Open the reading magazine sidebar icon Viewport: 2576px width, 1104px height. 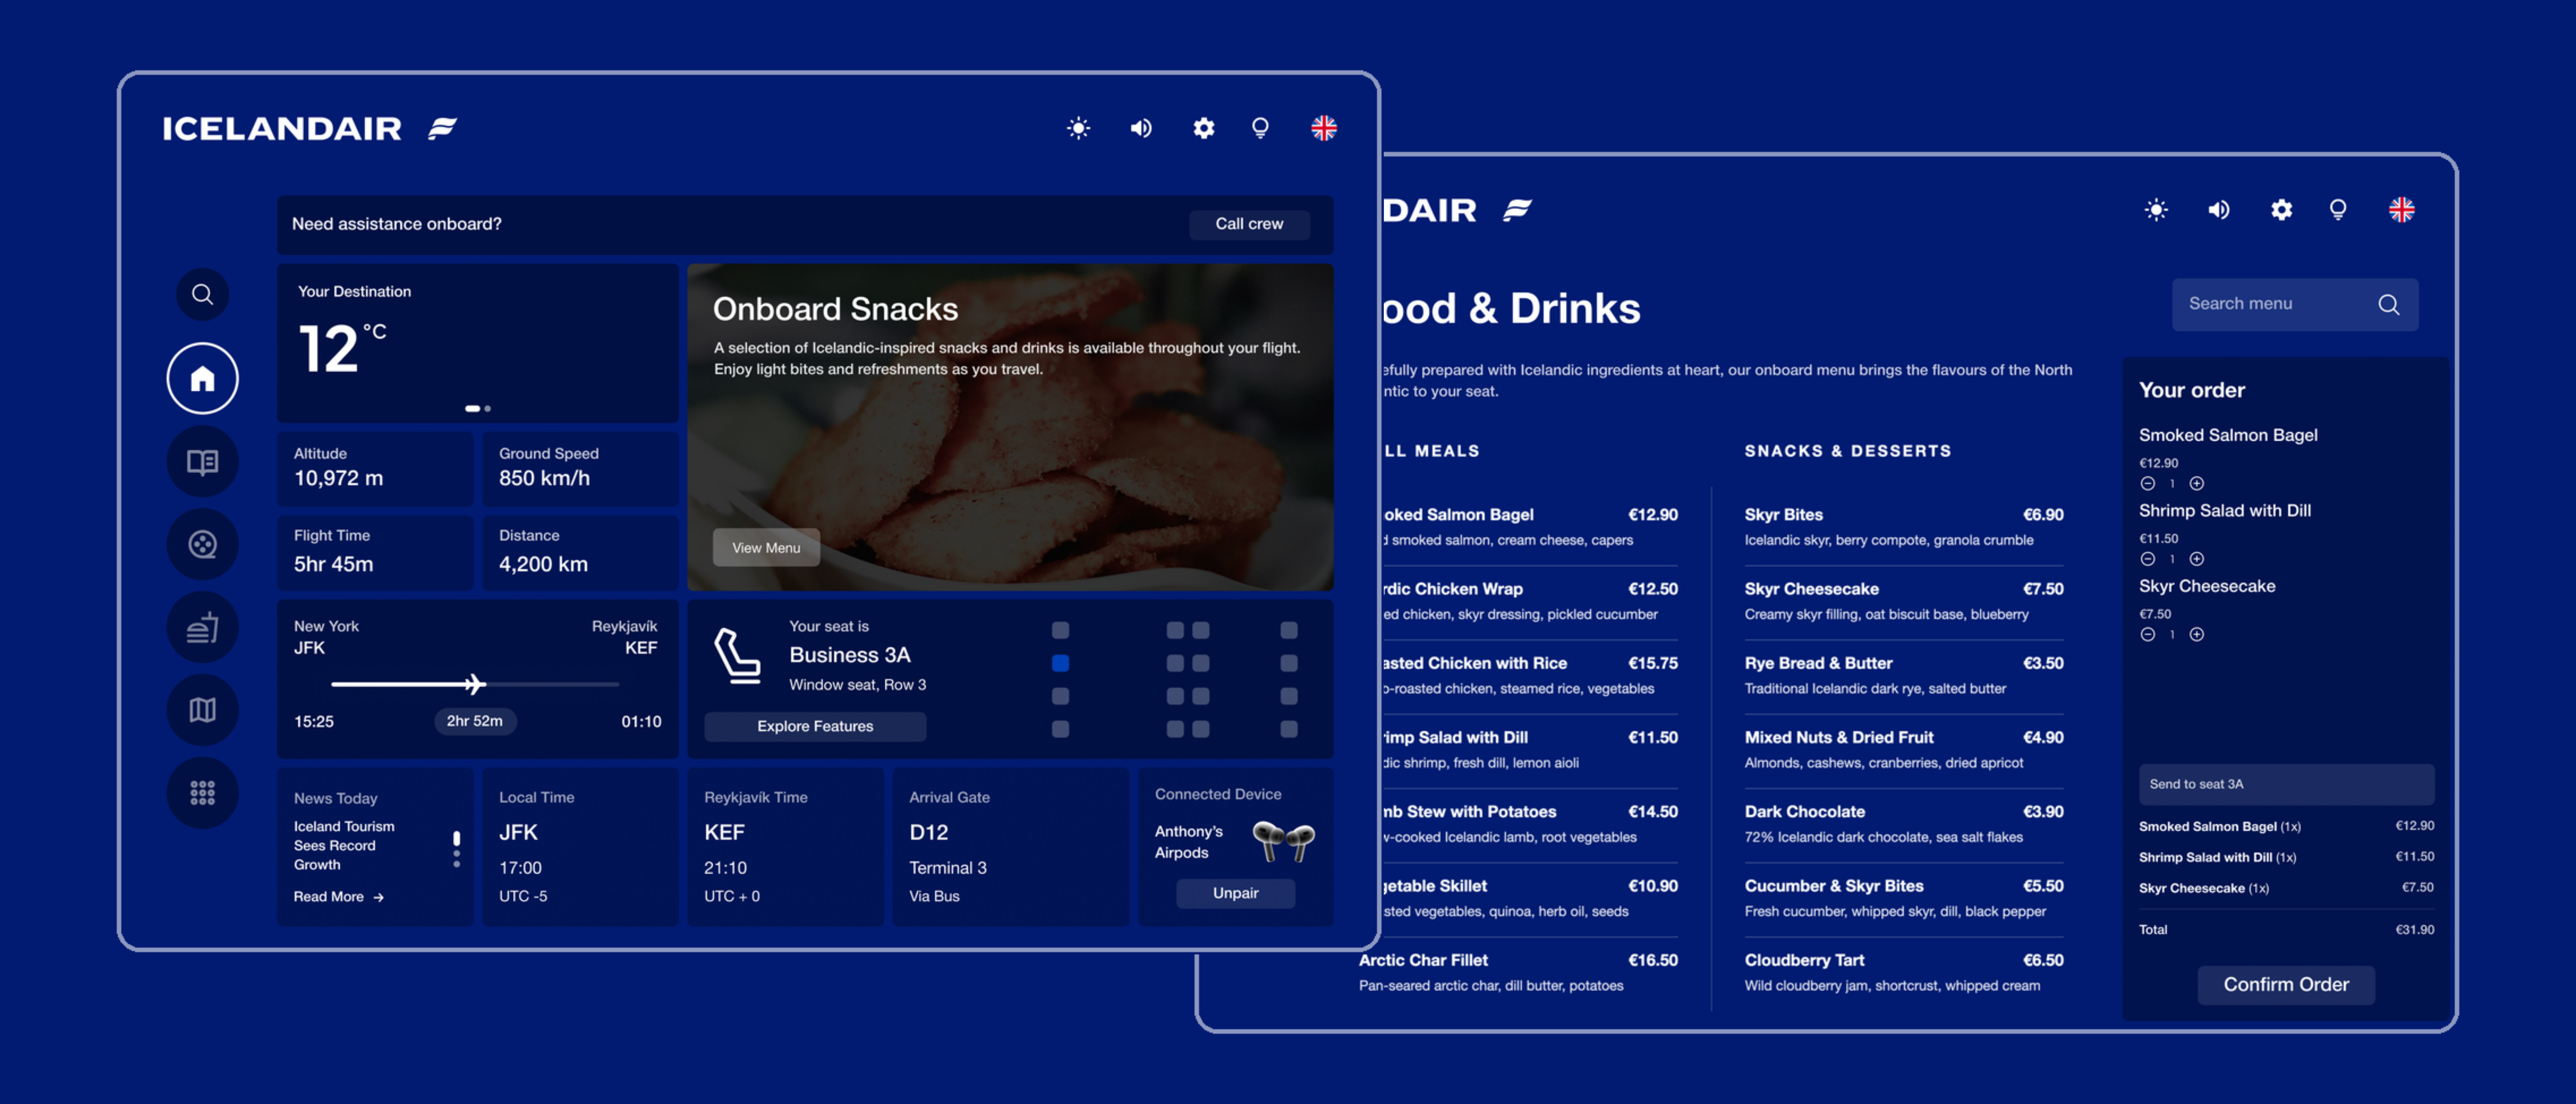(203, 461)
